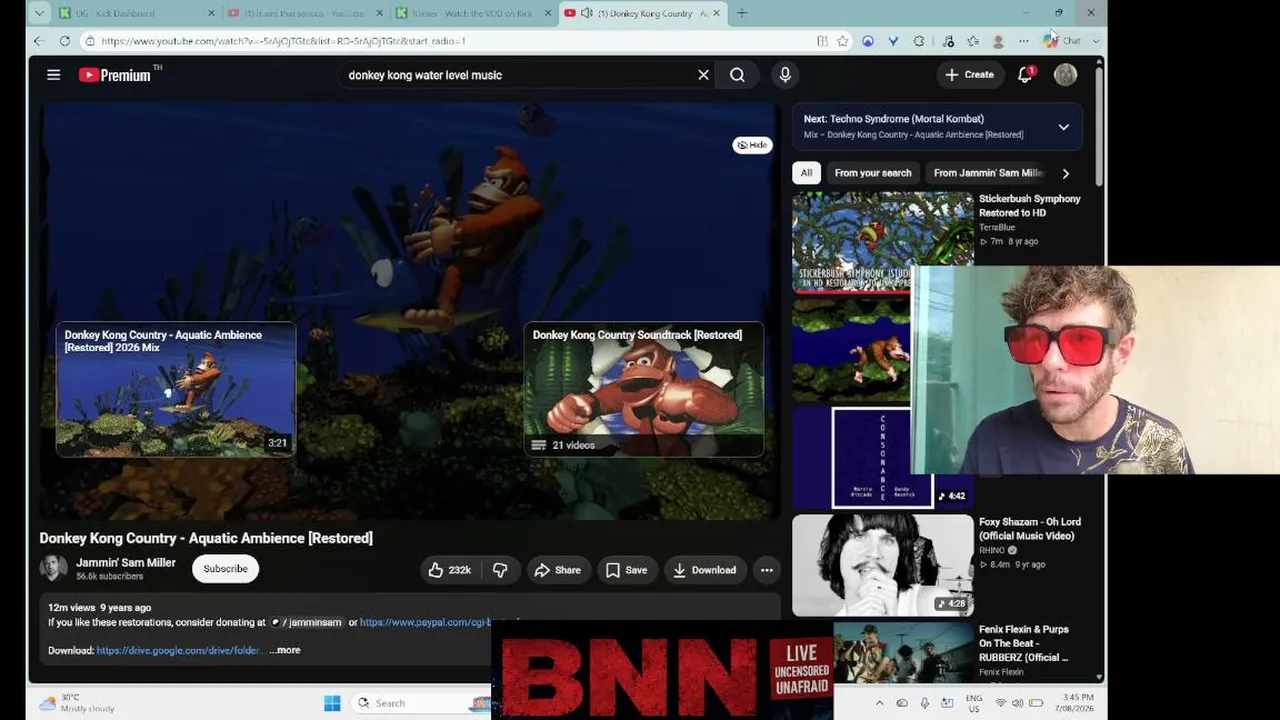Open the ENG US language indicator
Screen dimensions: 1280x720
click(974, 703)
